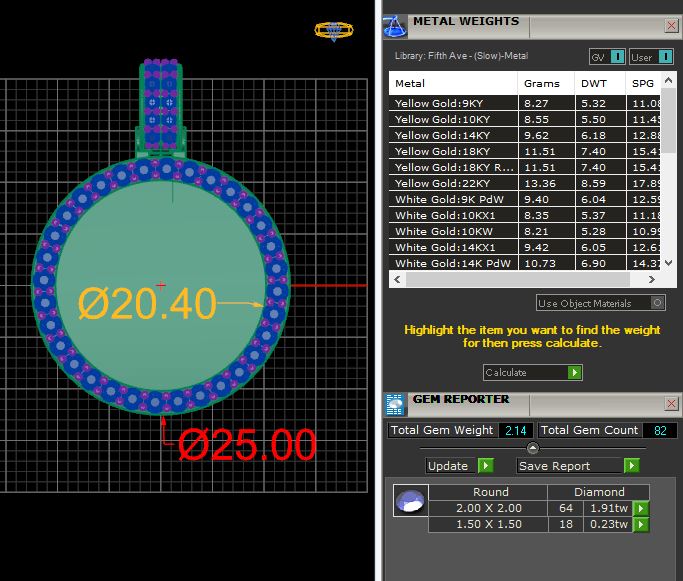This screenshot has height=581, width=683.
Task: Click the Metal Weights panel scale icon
Action: pyautogui.click(x=395, y=24)
